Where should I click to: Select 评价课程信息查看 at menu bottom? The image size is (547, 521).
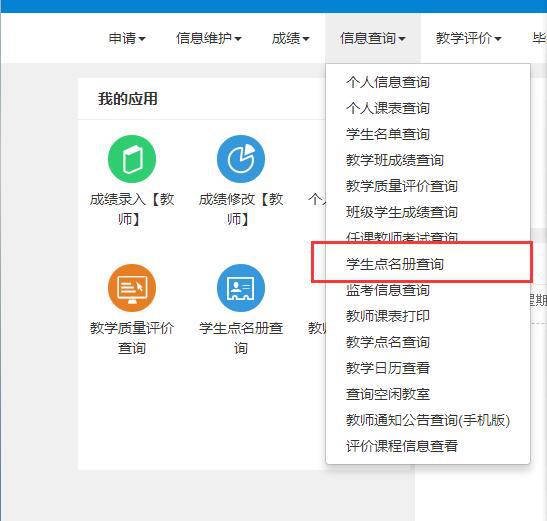402,446
